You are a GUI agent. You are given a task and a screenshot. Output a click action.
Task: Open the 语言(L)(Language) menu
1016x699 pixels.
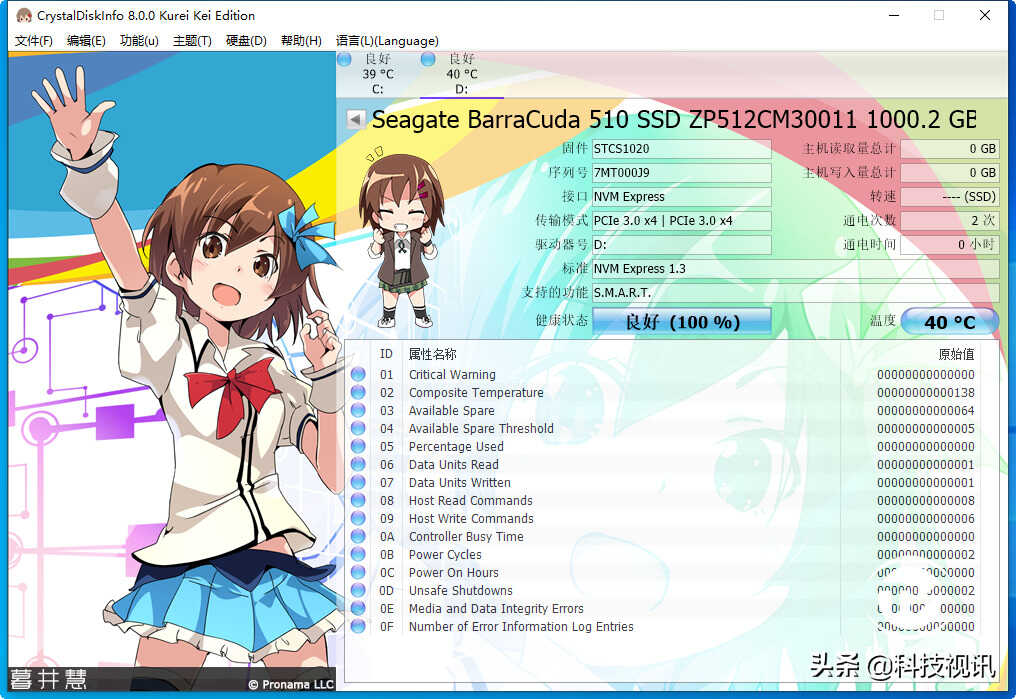point(387,41)
